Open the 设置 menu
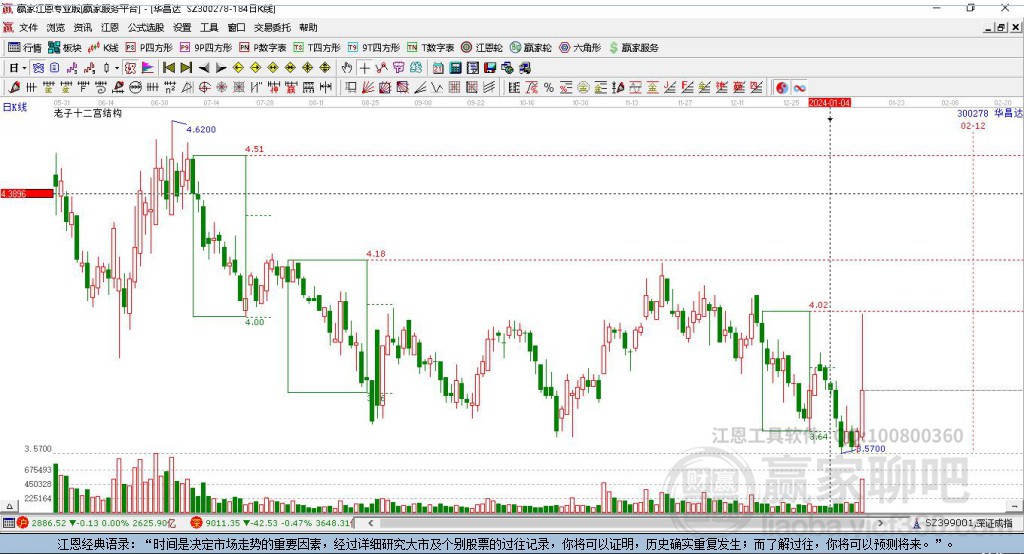 [182, 27]
